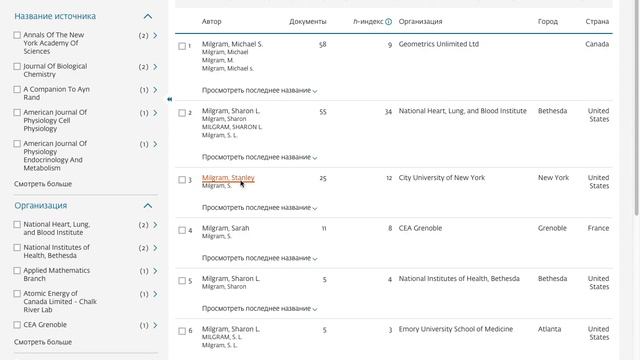Viewport: 640px width, 360px height.
Task: Open author profile Milgram, Michael S.
Action: [232, 44]
